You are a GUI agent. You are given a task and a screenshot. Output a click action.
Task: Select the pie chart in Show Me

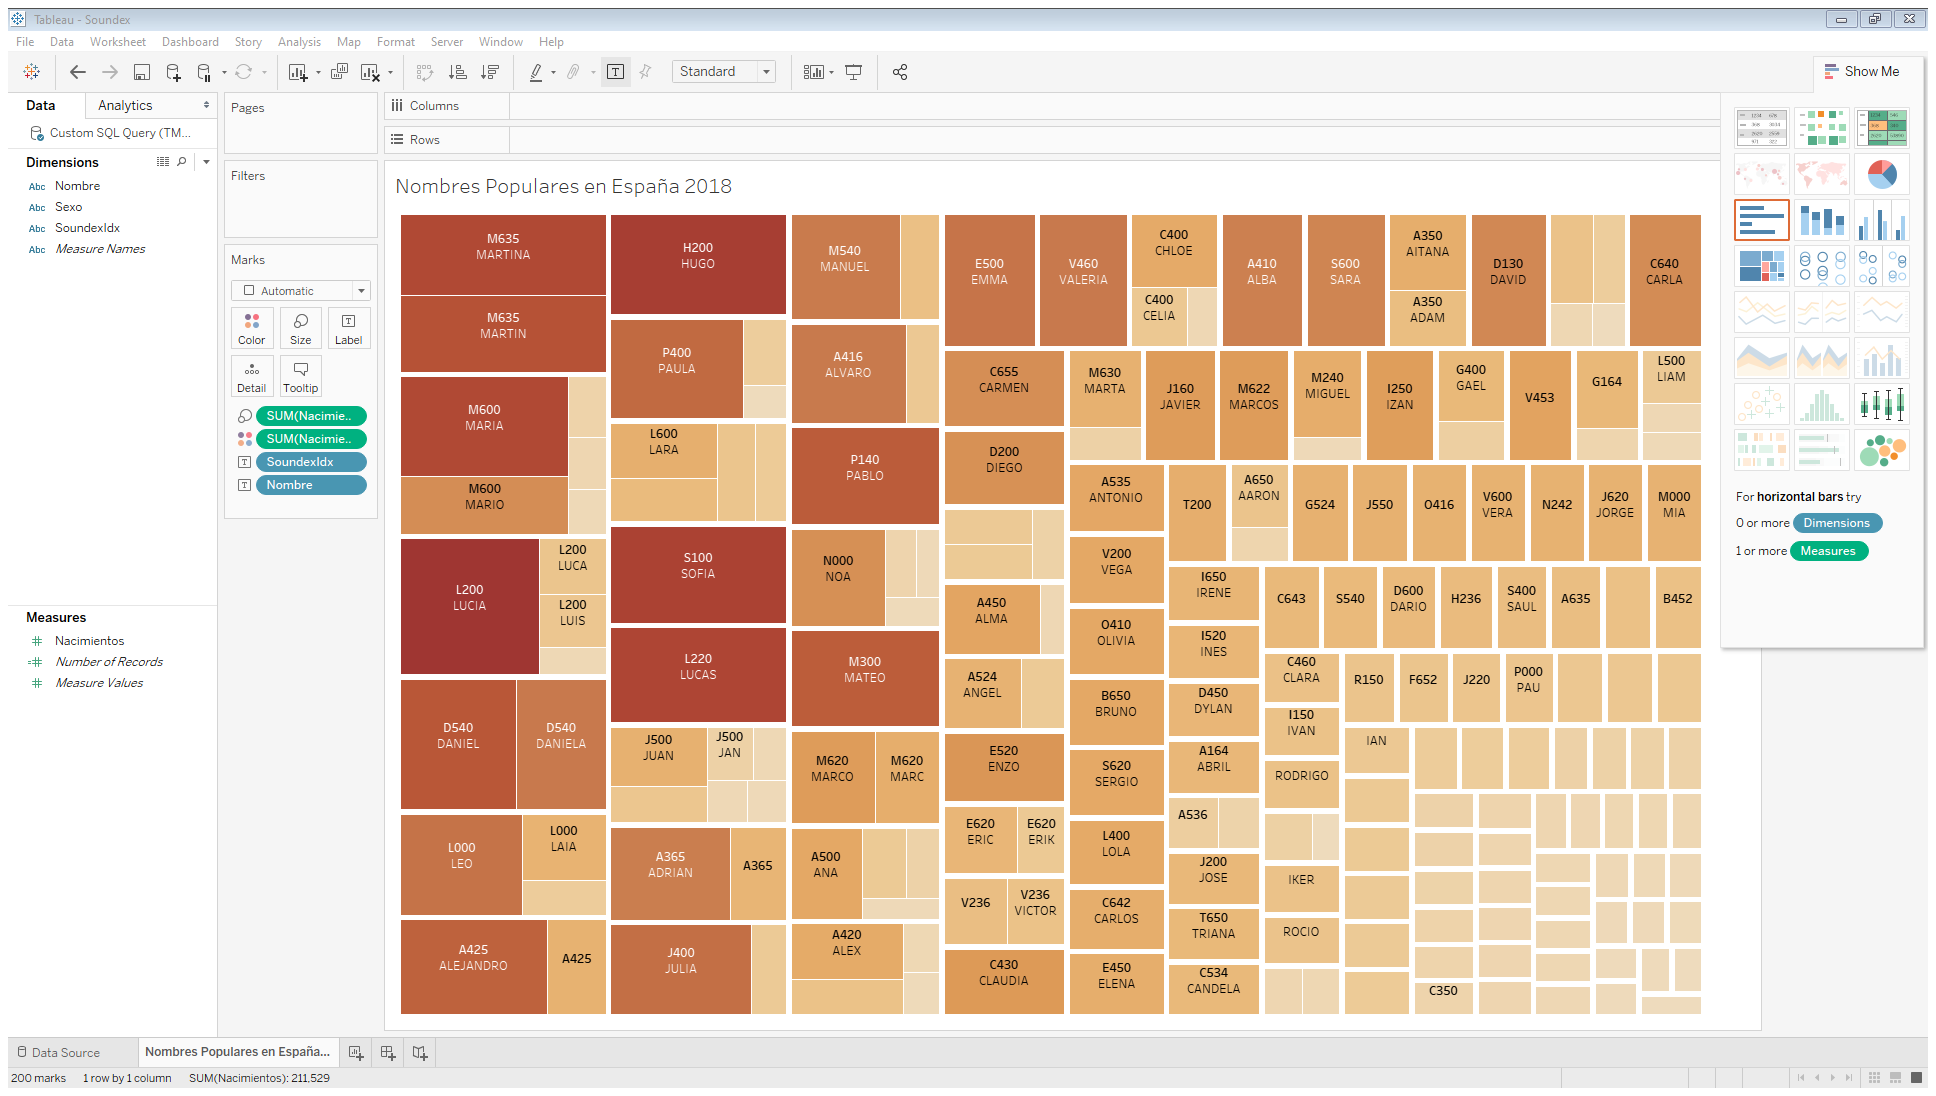tap(1881, 175)
